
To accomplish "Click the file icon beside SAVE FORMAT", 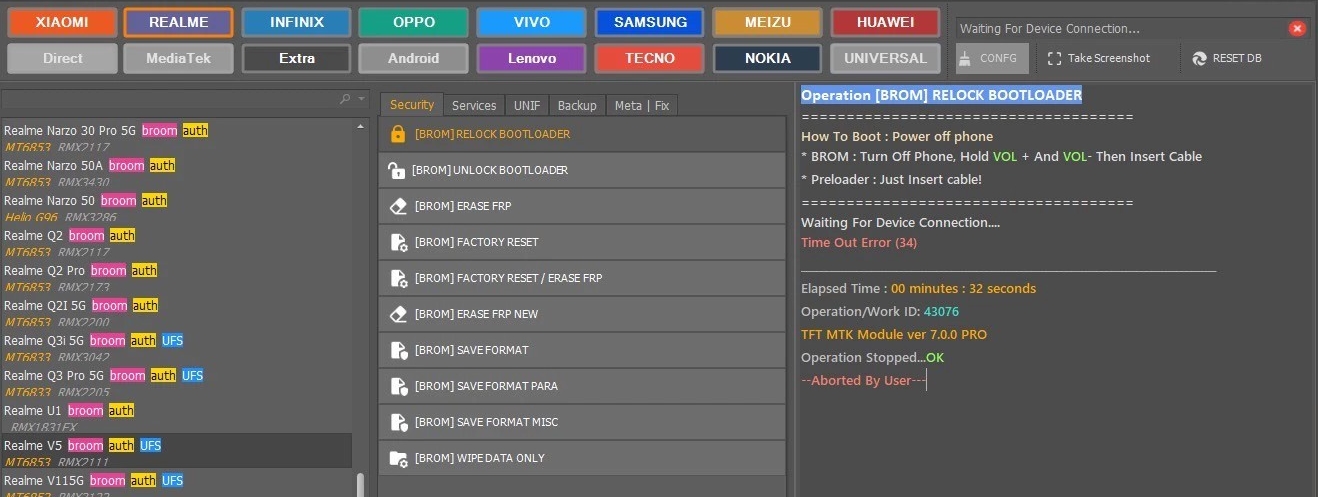I will 398,350.
